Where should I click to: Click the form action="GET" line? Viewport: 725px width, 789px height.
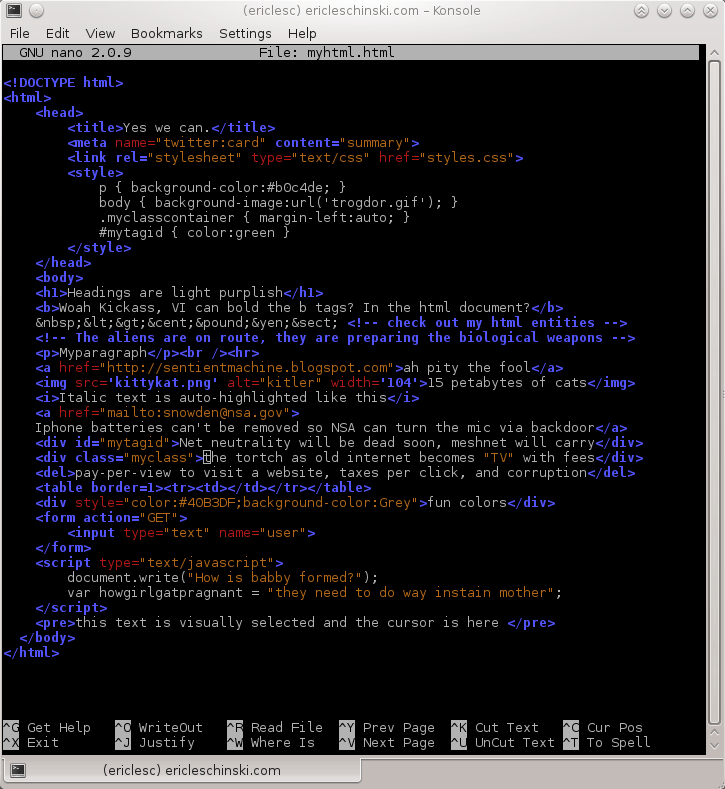coord(111,518)
